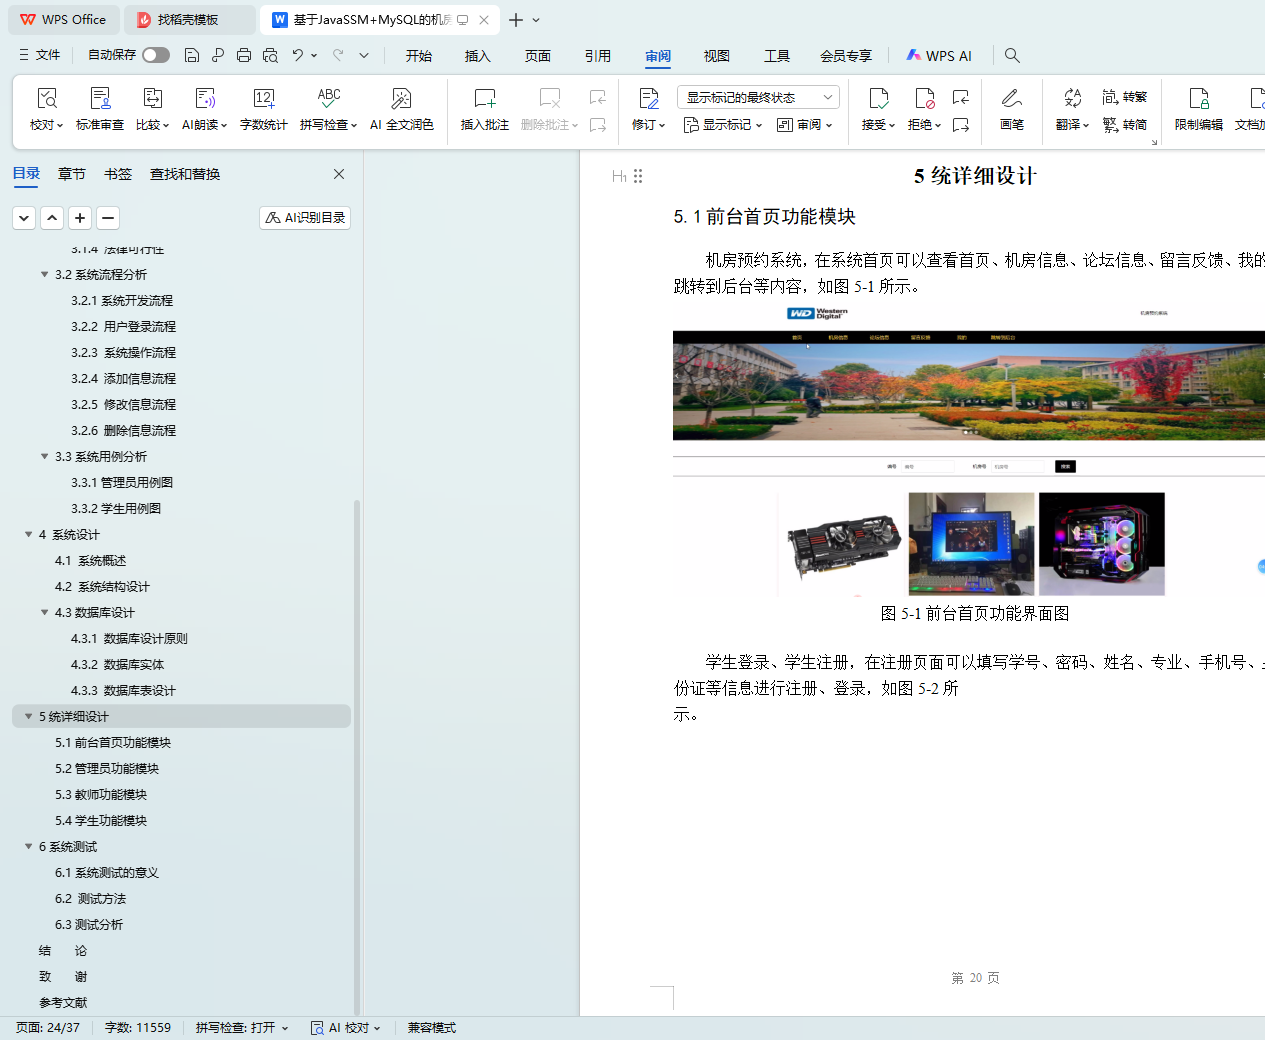Click the 插入批注 insert comment icon
This screenshot has width=1265, height=1040.
point(484,99)
